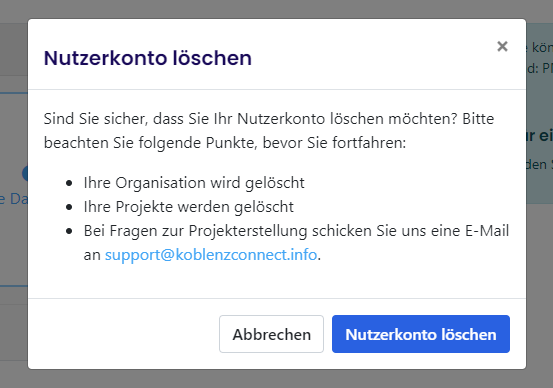Screen dimensions: 553x388
Task: Click the Abbrechen button
Action: pos(271,334)
